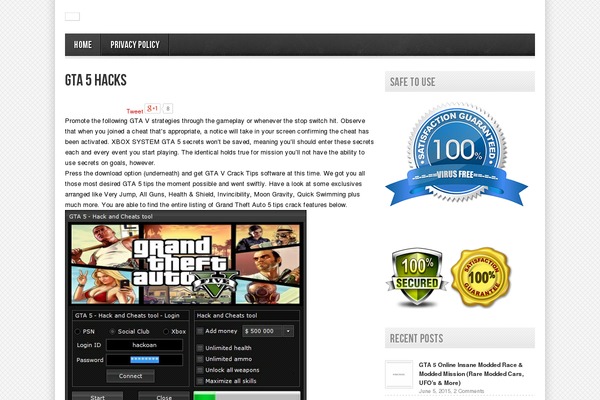Click the 'GTA 5 - Hack and Cheats tool' title bar
600x400 pixels.
click(x=186, y=216)
